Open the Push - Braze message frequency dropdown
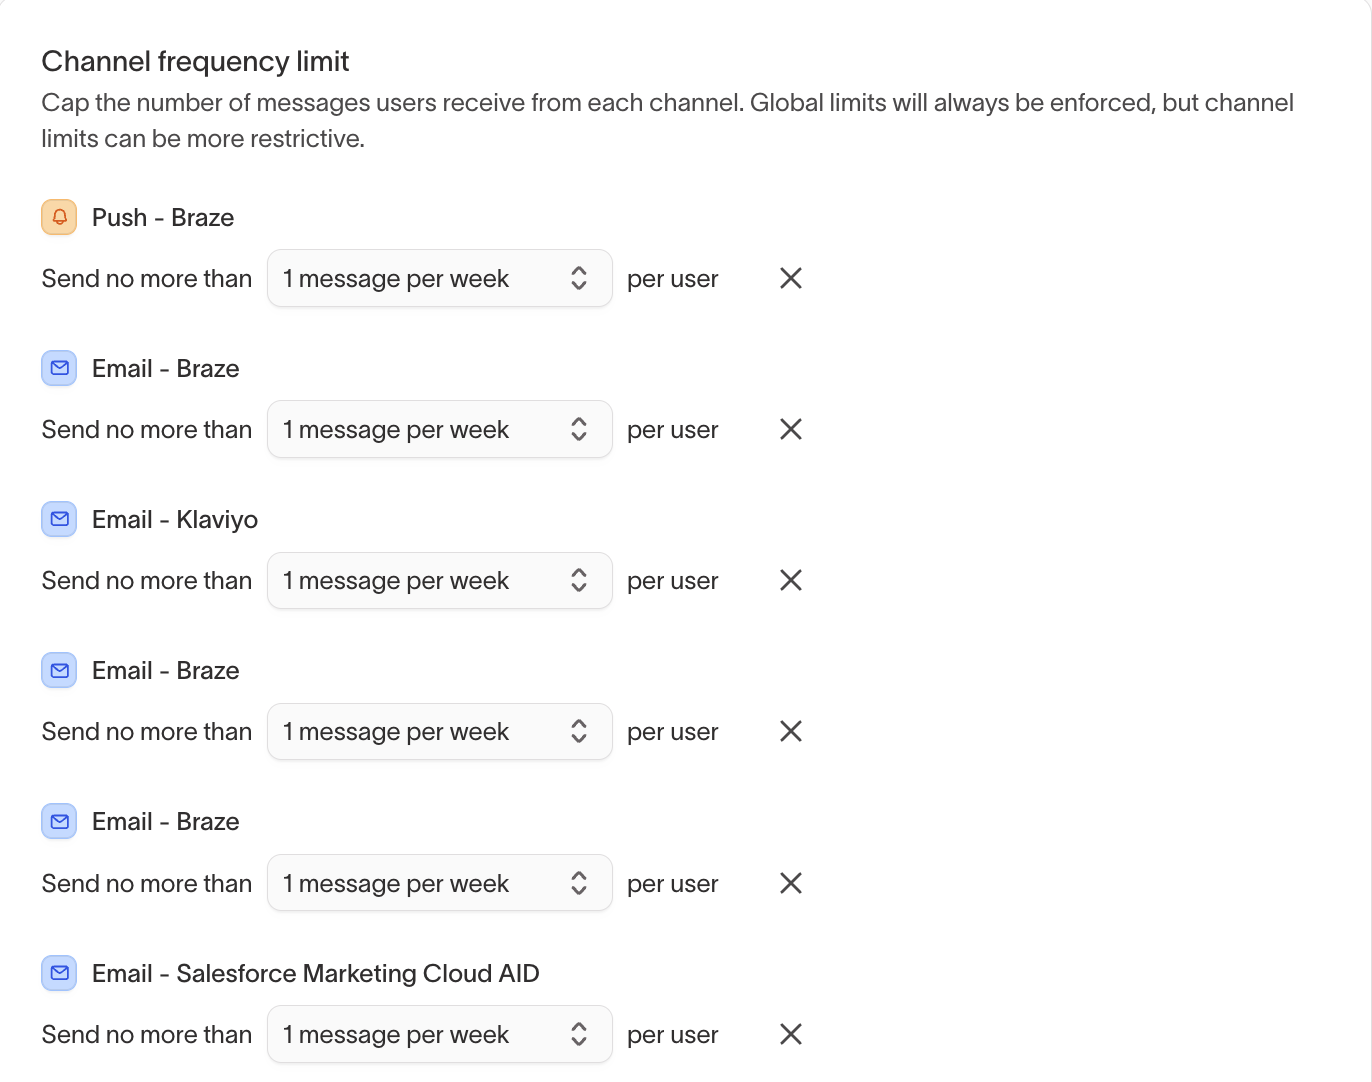This screenshot has width=1372, height=1082. coord(439,278)
